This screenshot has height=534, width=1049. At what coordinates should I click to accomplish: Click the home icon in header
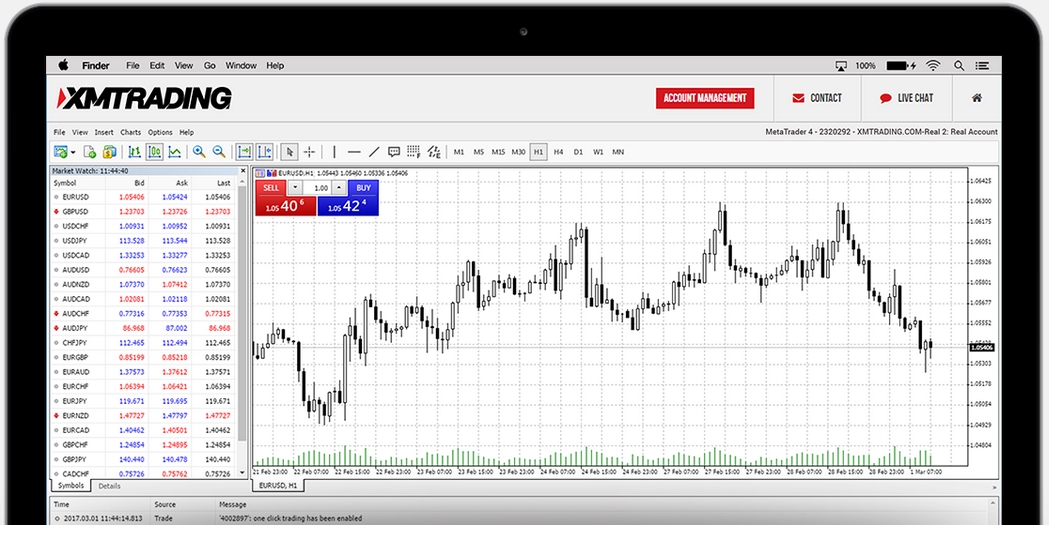977,98
